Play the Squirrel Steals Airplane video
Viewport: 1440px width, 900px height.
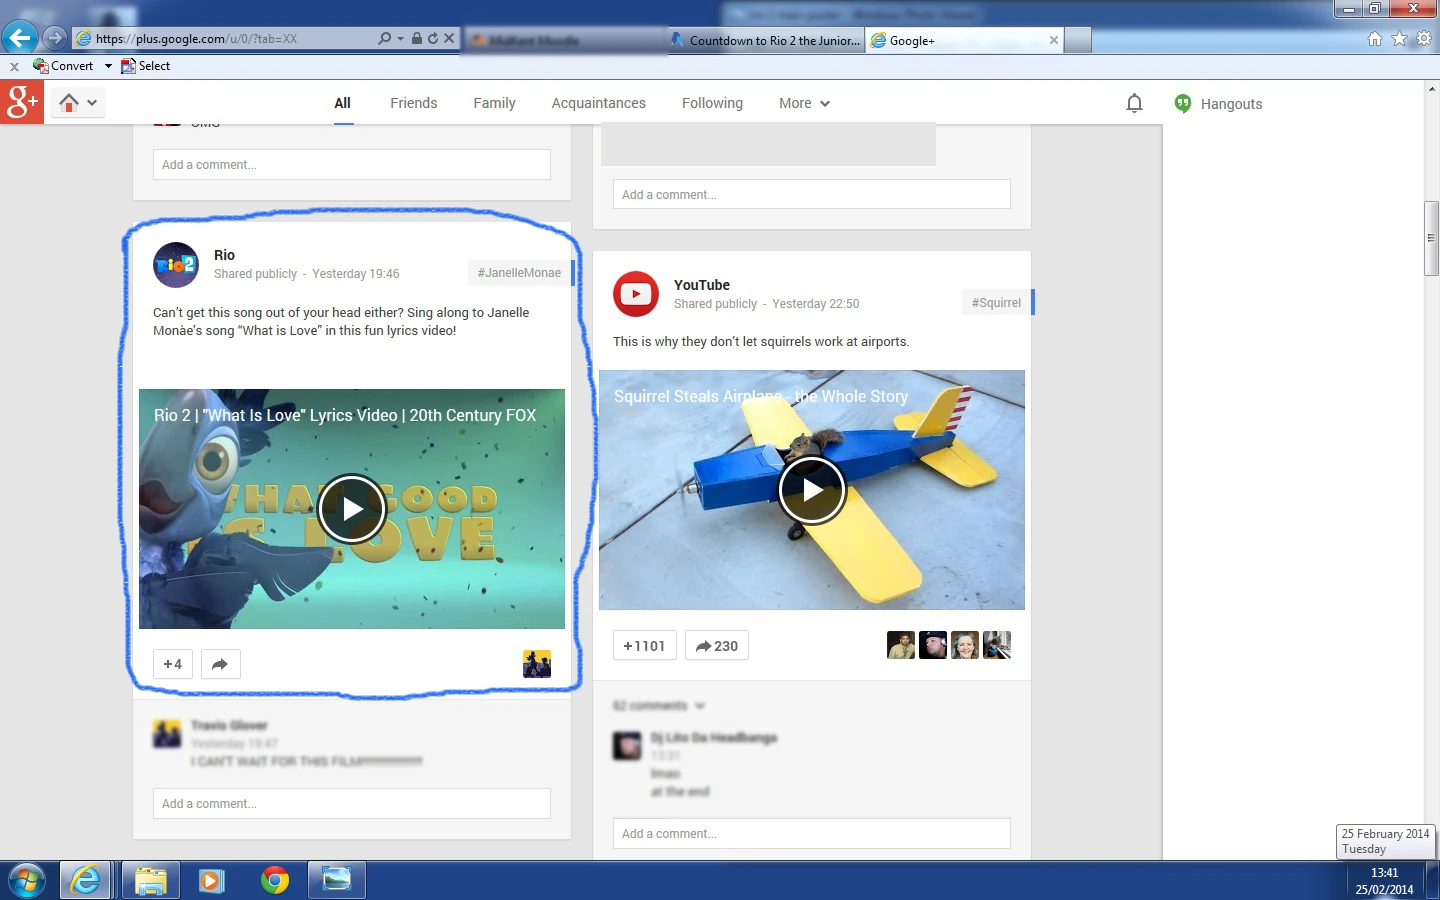[812, 490]
